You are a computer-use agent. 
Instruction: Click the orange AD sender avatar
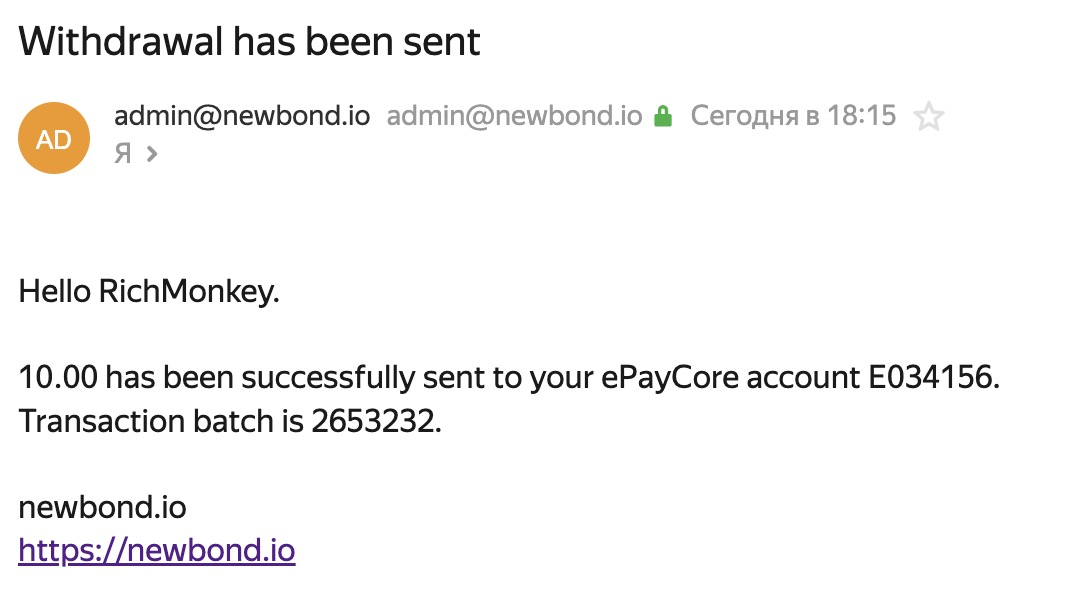[54, 138]
